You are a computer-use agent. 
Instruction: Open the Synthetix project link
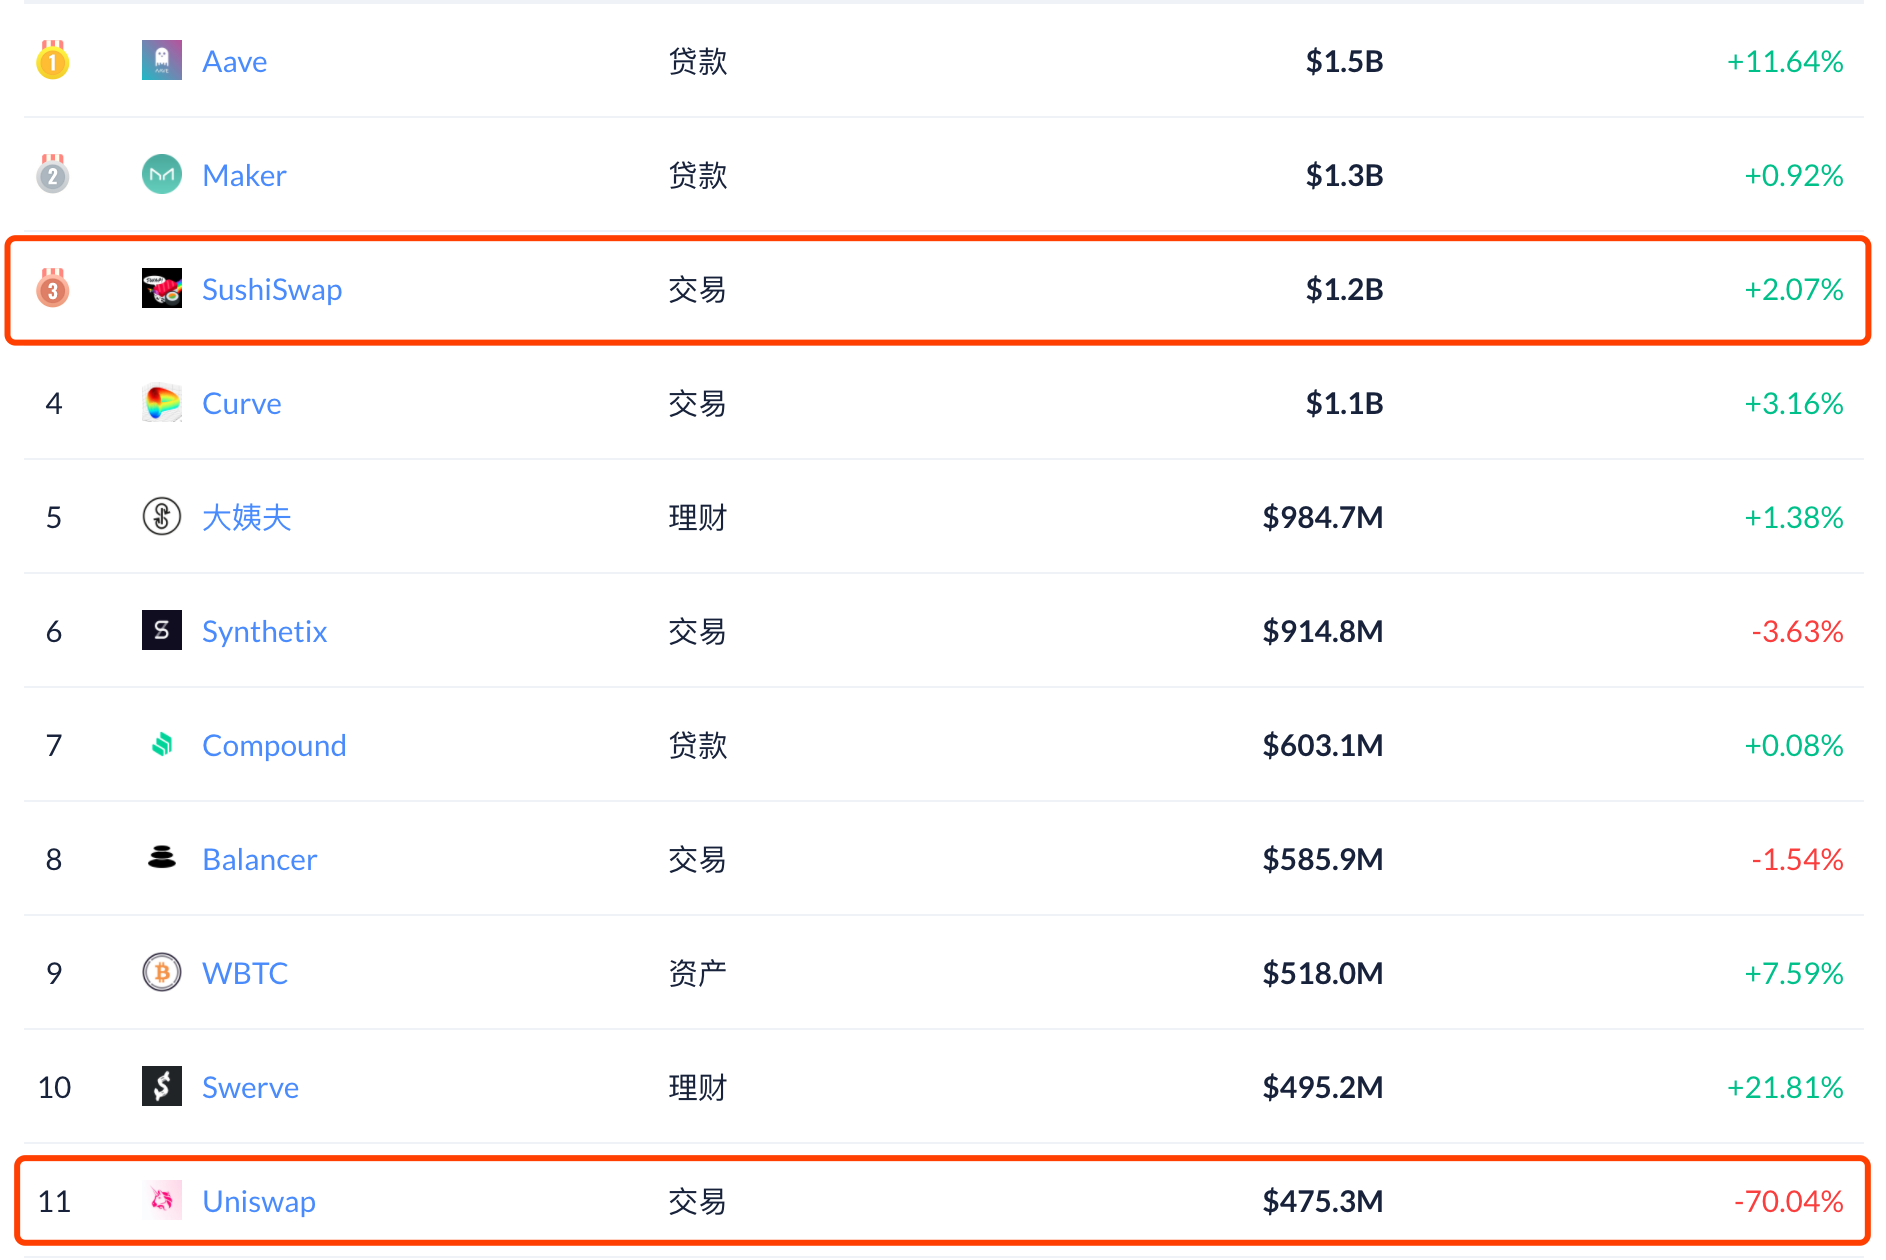264,632
